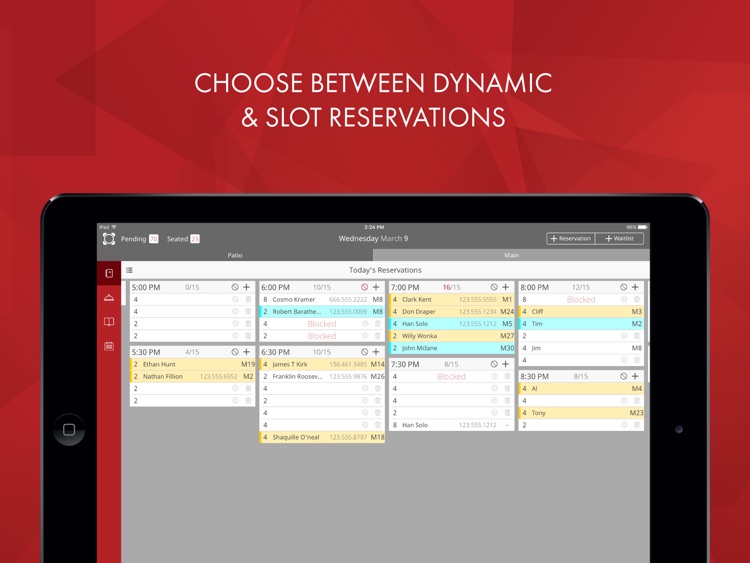Select James T Kirk reservation
The height and width of the screenshot is (563, 750).
322,364
